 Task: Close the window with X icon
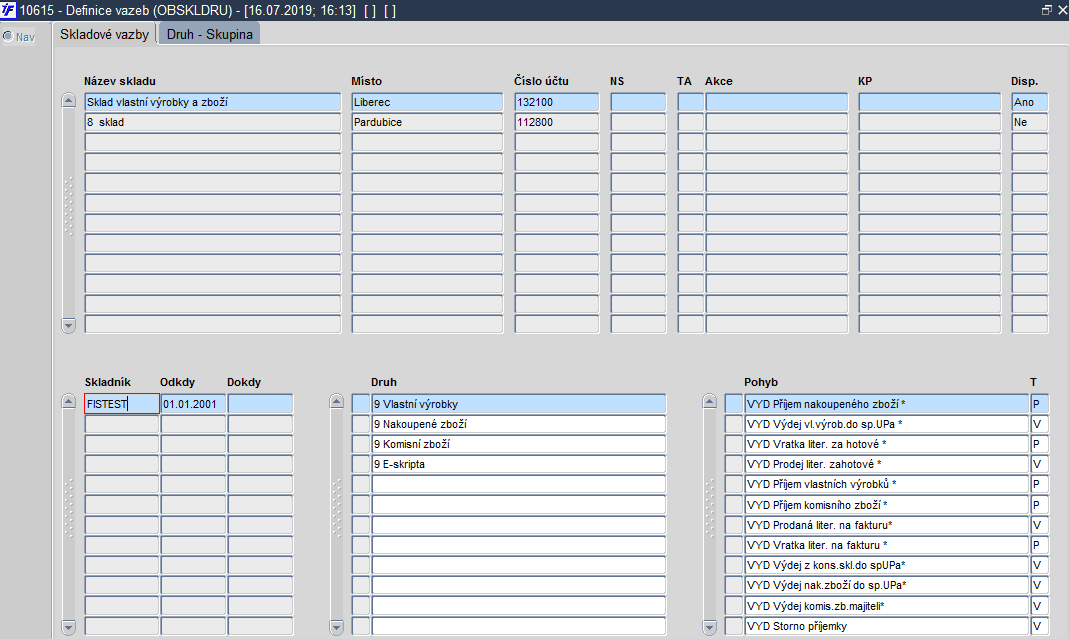click(1062, 10)
